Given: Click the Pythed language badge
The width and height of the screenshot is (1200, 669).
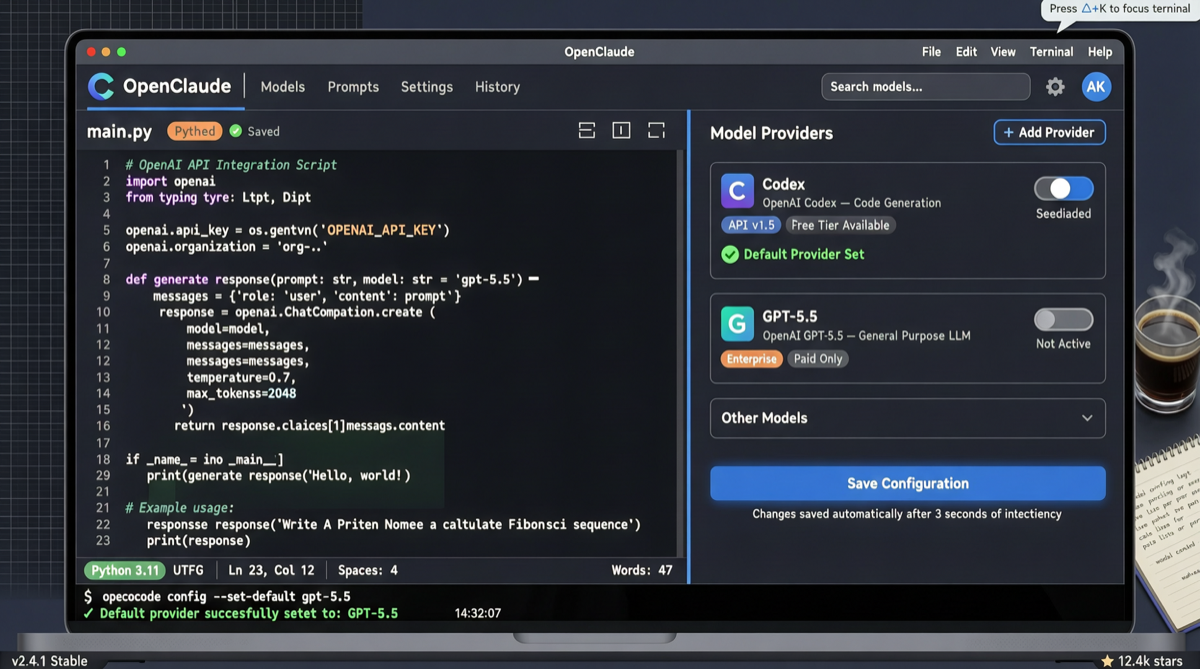Looking at the screenshot, I should pyautogui.click(x=194, y=131).
